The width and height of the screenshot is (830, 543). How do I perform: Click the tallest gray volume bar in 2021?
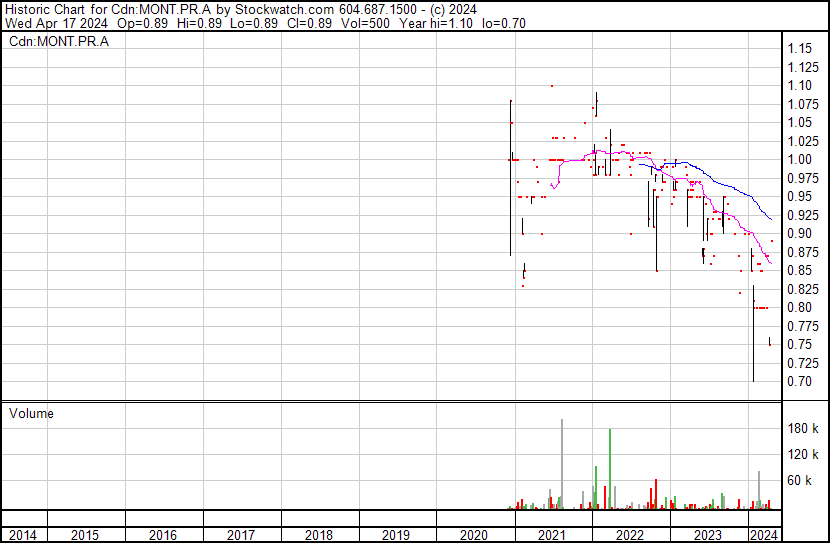coord(562,464)
